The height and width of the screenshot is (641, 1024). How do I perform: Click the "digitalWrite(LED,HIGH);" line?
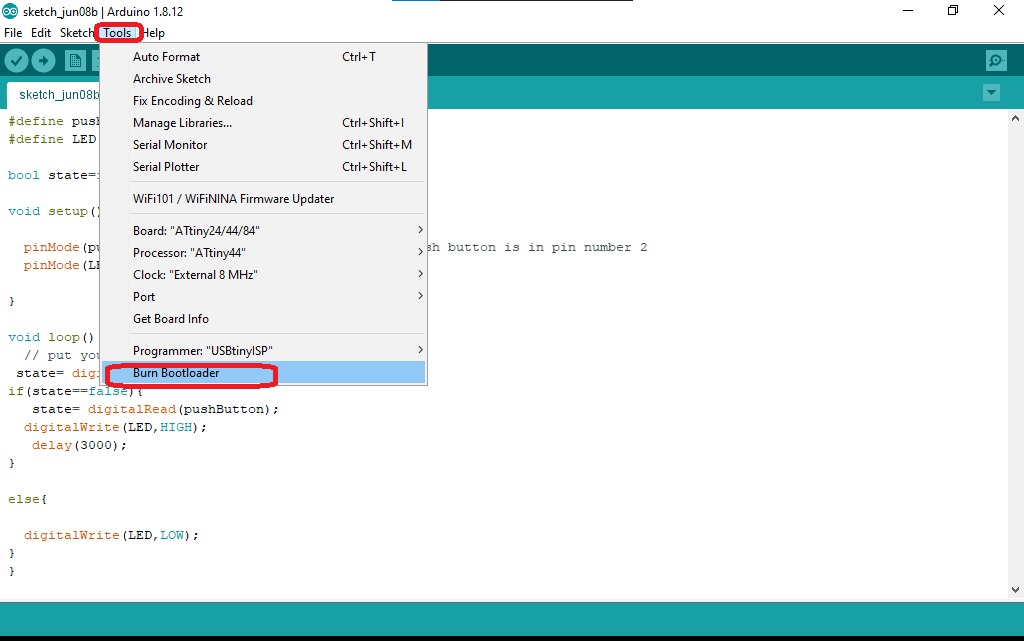click(x=115, y=428)
